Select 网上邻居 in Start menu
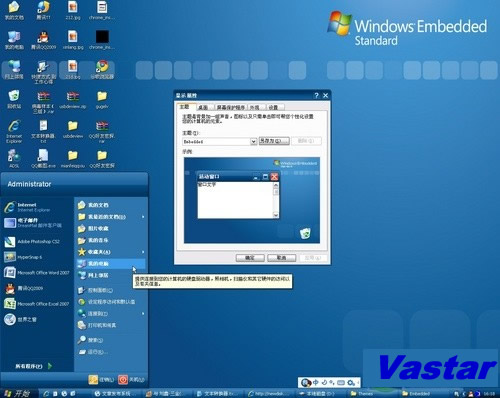The height and width of the screenshot is (398, 500). tap(111, 275)
